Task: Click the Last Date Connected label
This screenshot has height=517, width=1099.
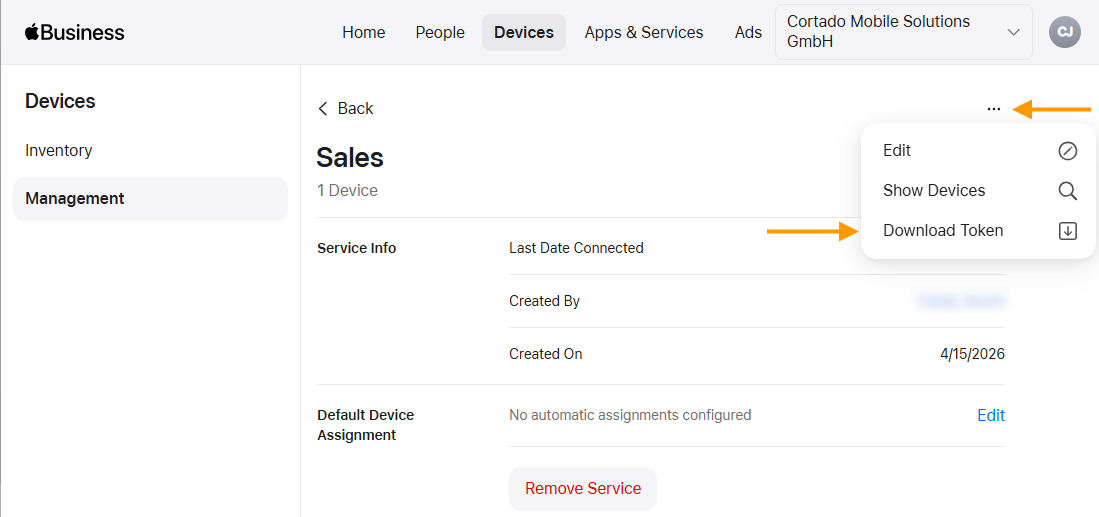Action: pyautogui.click(x=576, y=248)
